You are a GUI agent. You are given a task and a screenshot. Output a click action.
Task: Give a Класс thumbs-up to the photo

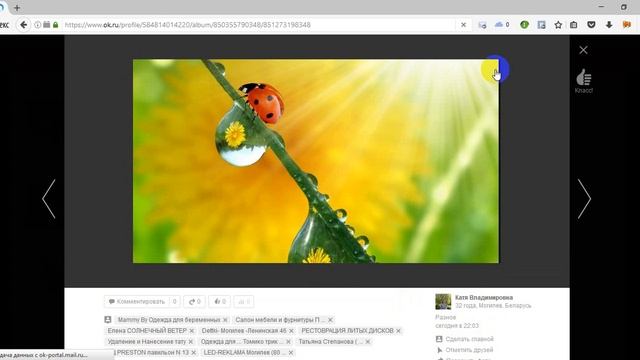point(584,81)
